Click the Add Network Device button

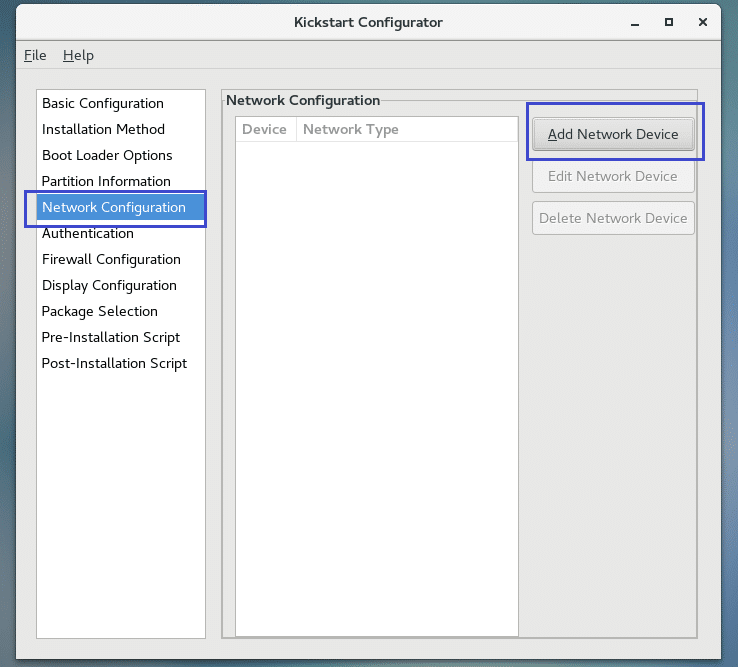coord(613,134)
